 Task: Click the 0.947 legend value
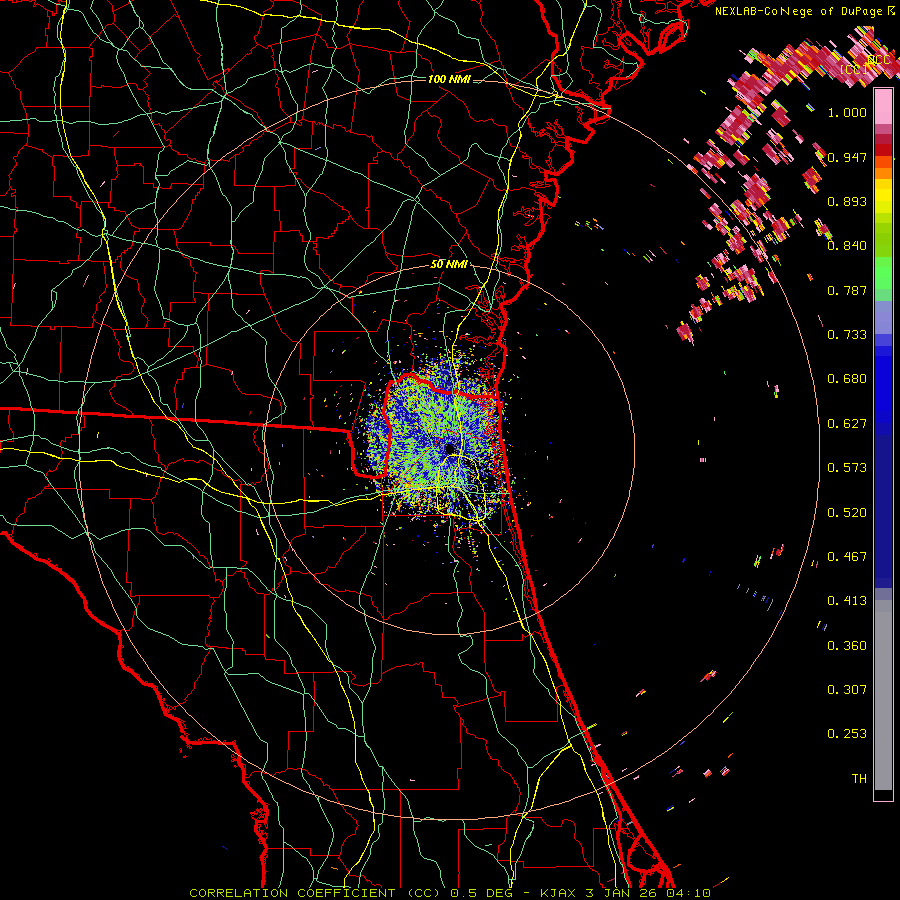(847, 157)
